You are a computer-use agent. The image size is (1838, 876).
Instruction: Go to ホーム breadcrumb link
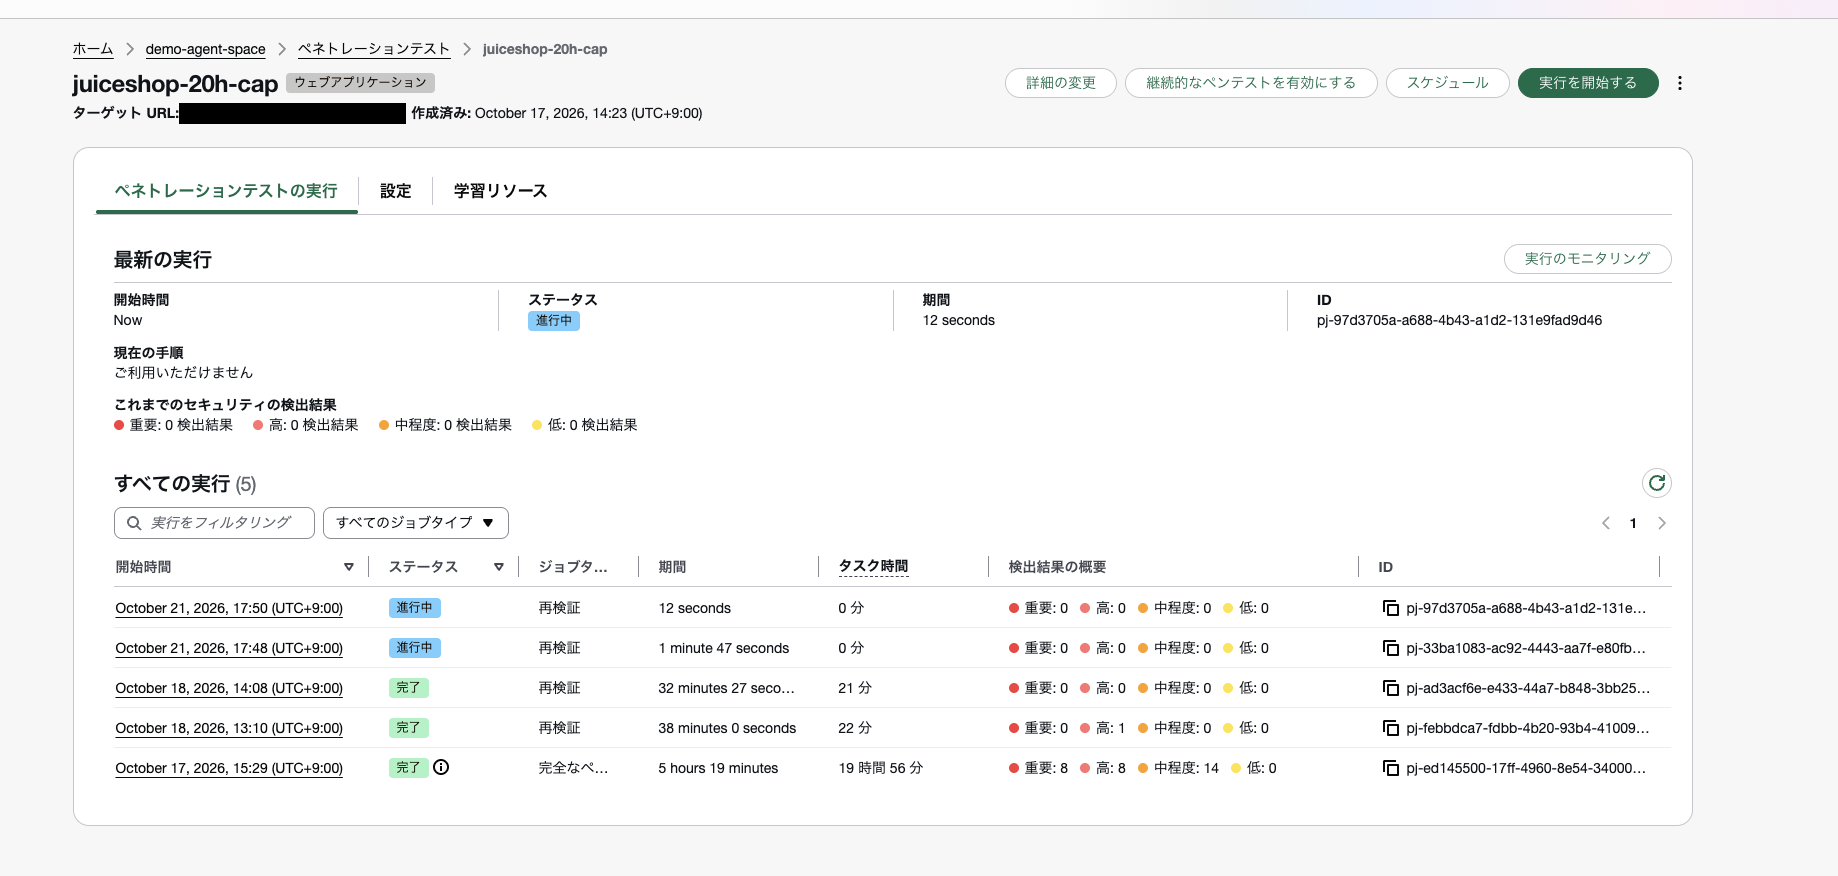93,49
